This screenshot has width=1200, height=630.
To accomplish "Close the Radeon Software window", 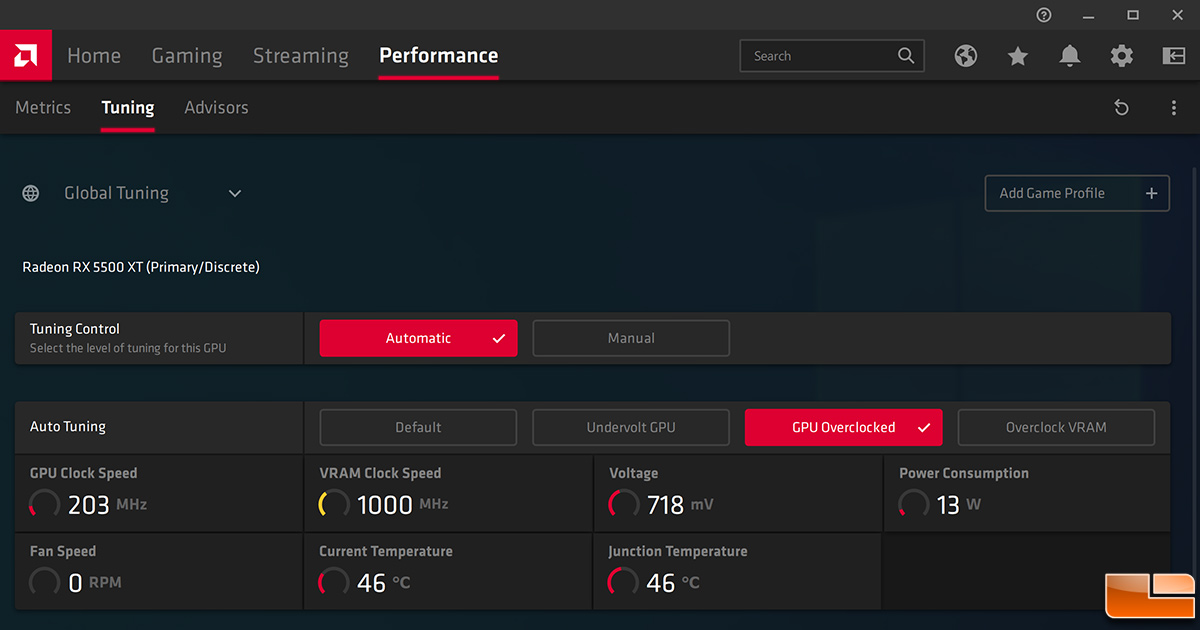I will 1177,15.
